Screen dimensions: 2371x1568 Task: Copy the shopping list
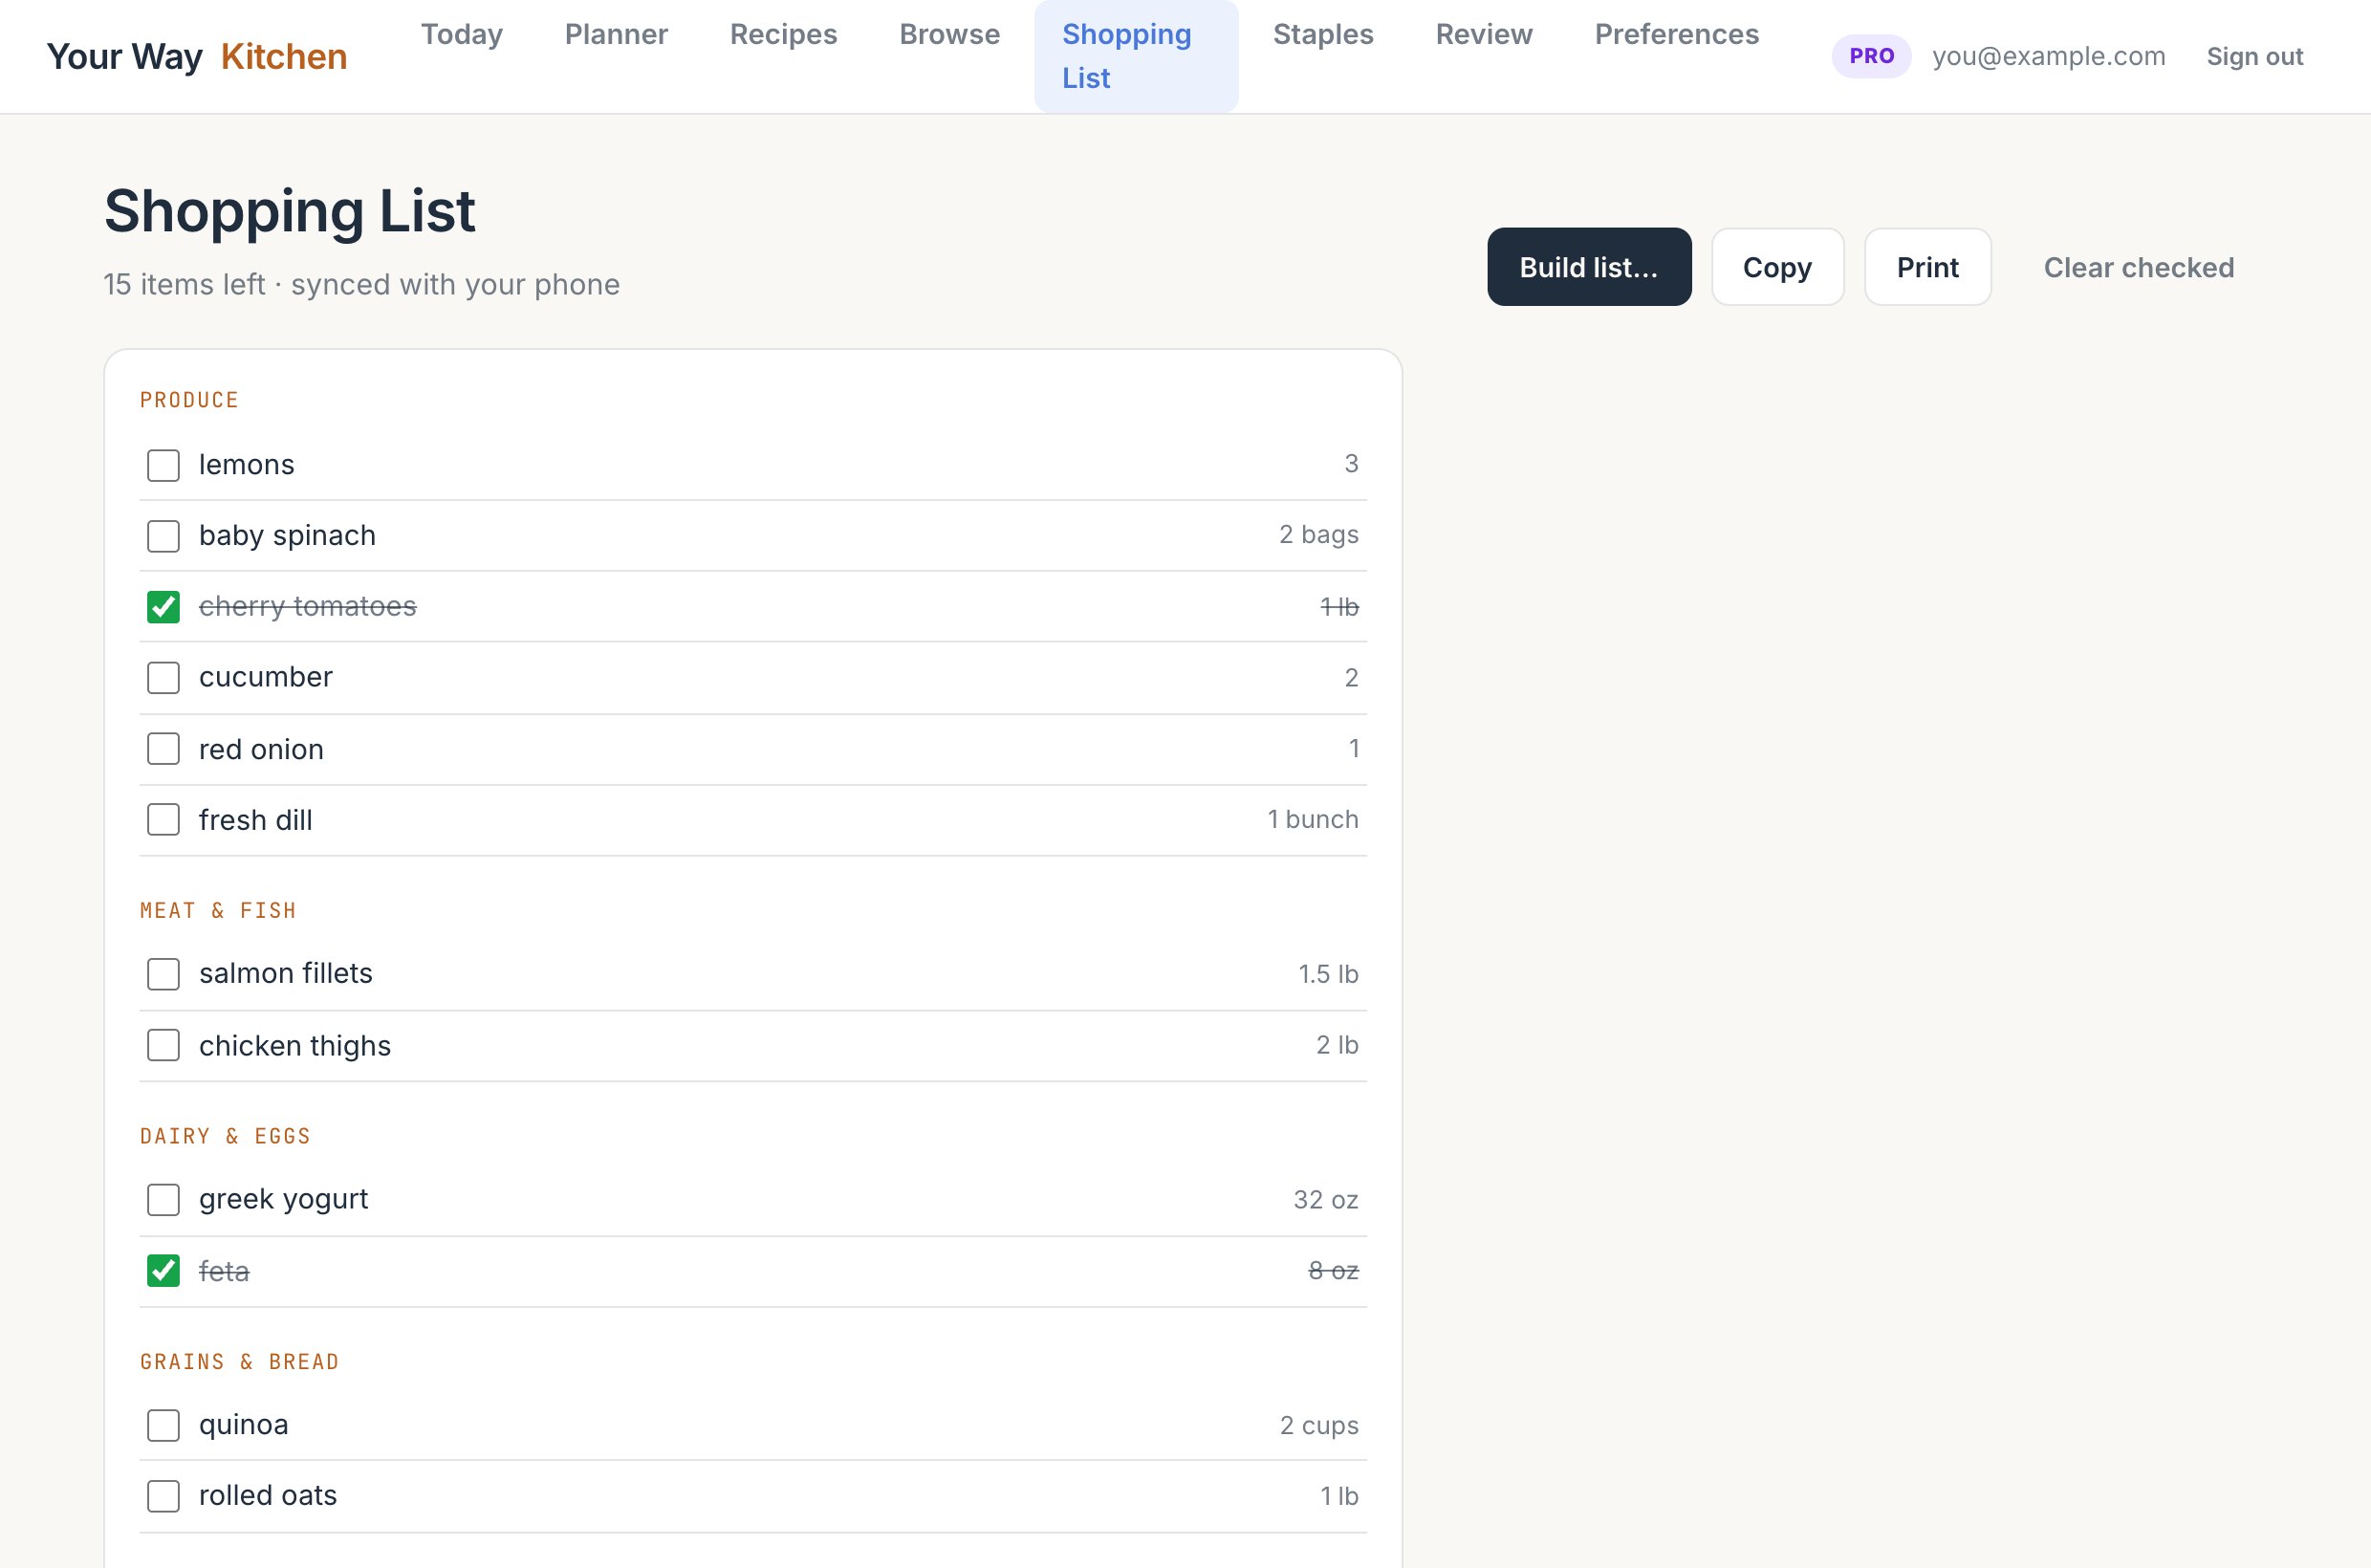tap(1777, 267)
